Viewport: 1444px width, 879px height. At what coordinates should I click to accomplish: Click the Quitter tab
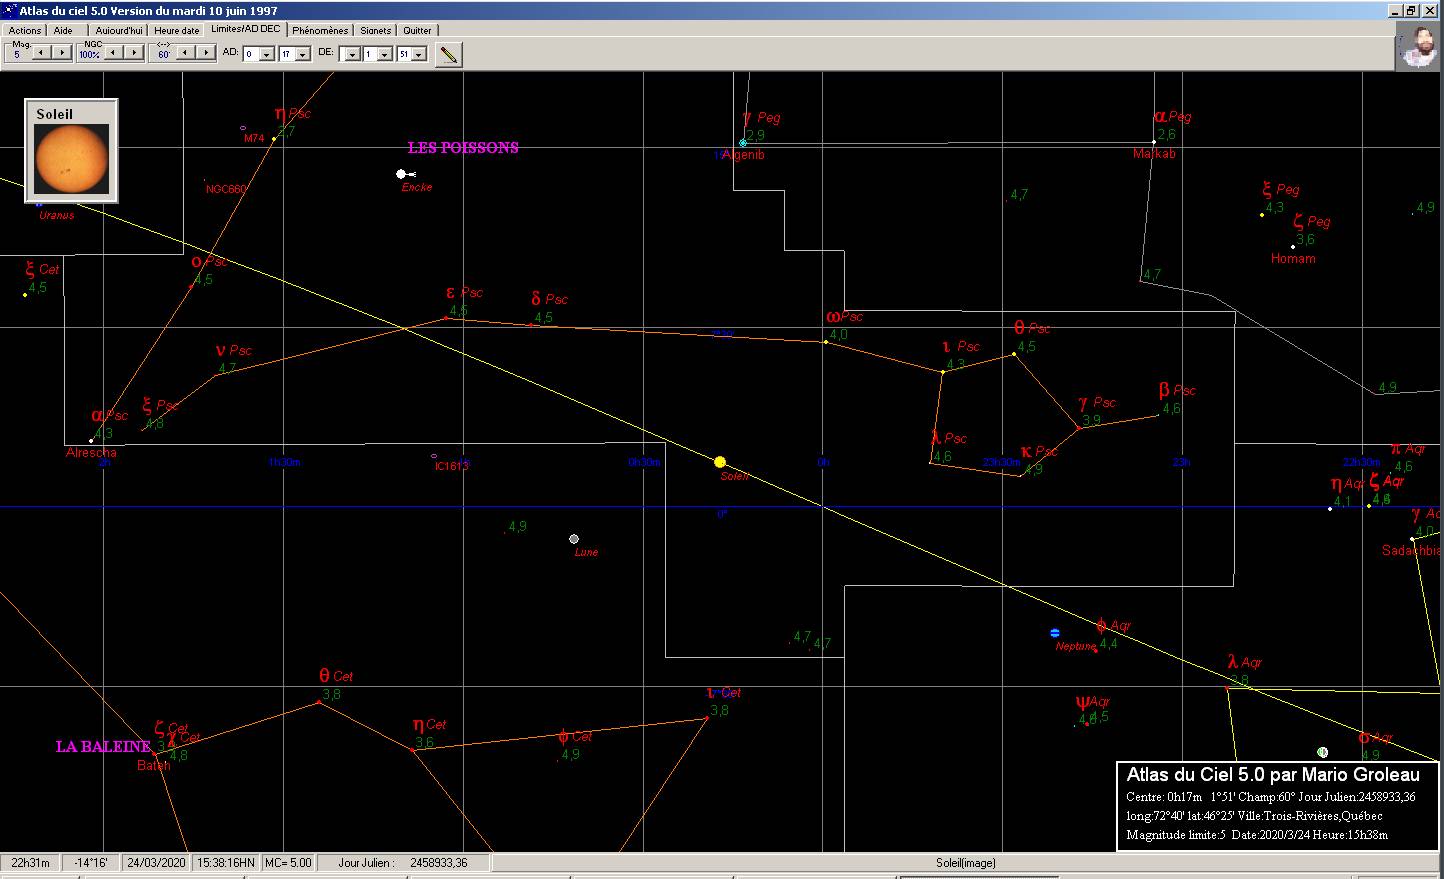pyautogui.click(x=418, y=31)
